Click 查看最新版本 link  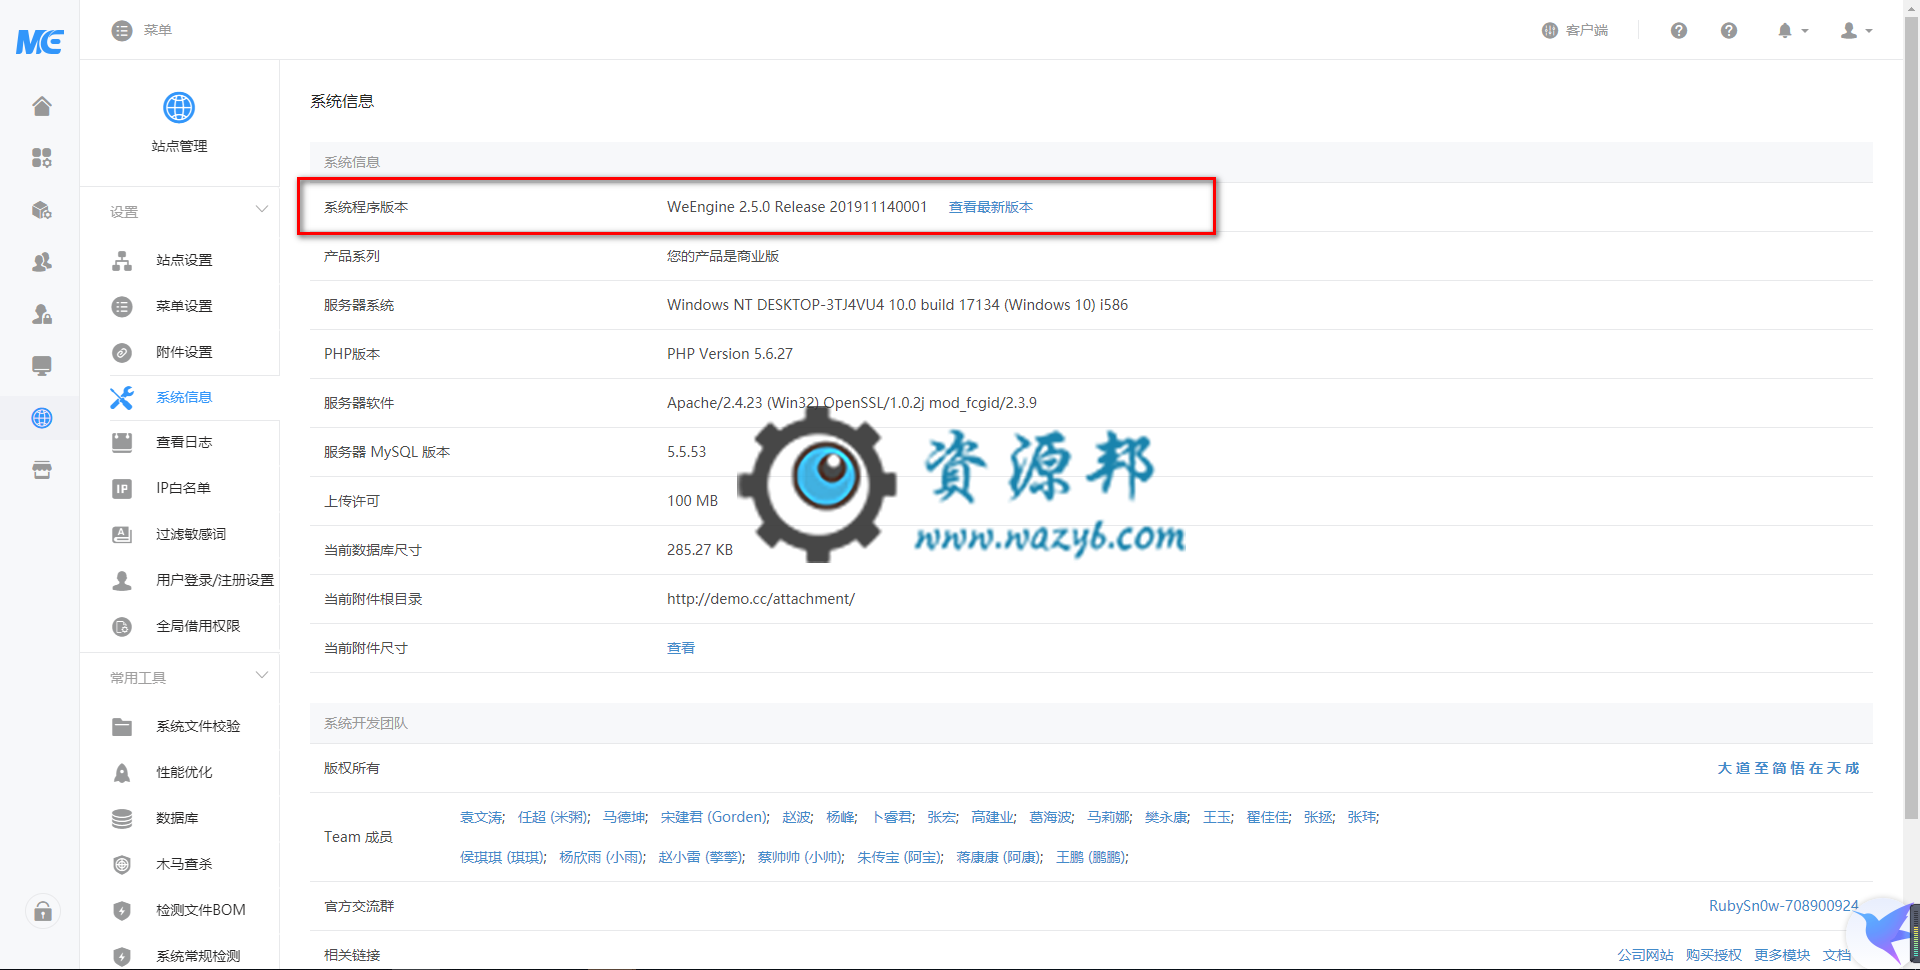(x=990, y=207)
